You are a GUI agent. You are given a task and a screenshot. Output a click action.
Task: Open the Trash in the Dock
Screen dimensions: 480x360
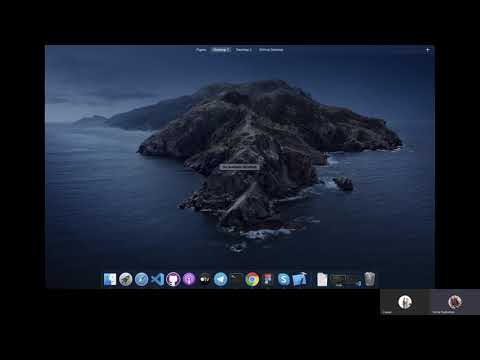coord(369,279)
